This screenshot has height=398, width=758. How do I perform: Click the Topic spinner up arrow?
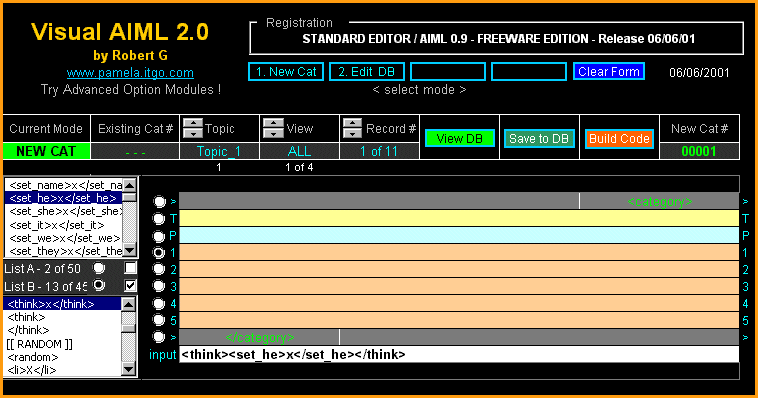coord(193,123)
